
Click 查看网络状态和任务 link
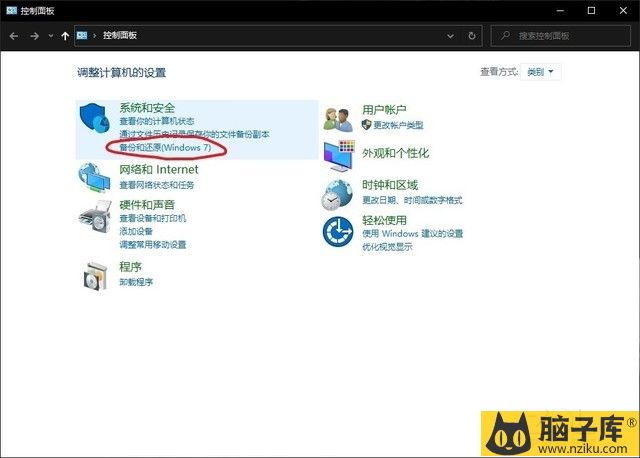point(157,185)
